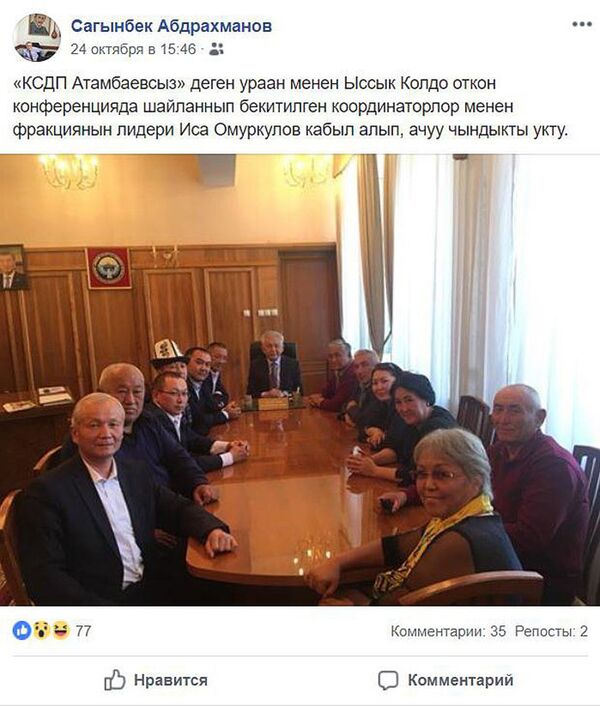The width and height of the screenshot is (600, 706).
Task: Click the laughing haha reaction icon
Action: [x=60, y=630]
